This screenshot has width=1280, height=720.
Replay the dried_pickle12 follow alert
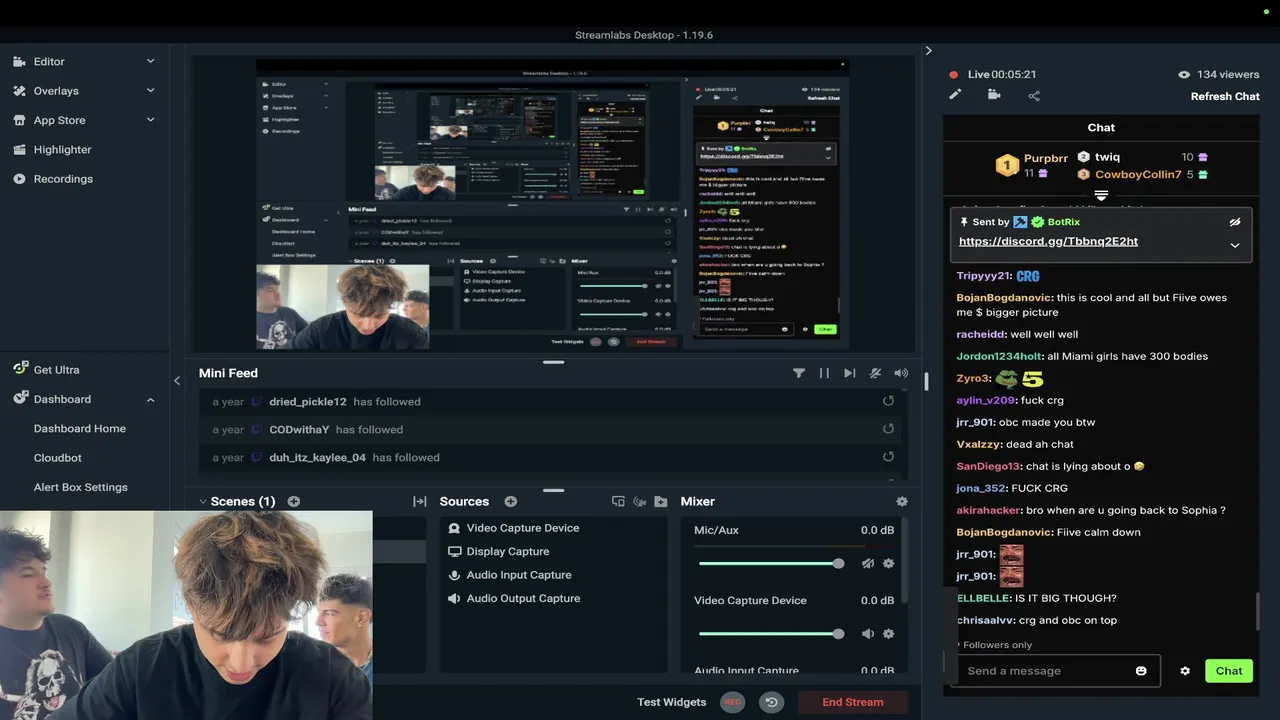[888, 401]
